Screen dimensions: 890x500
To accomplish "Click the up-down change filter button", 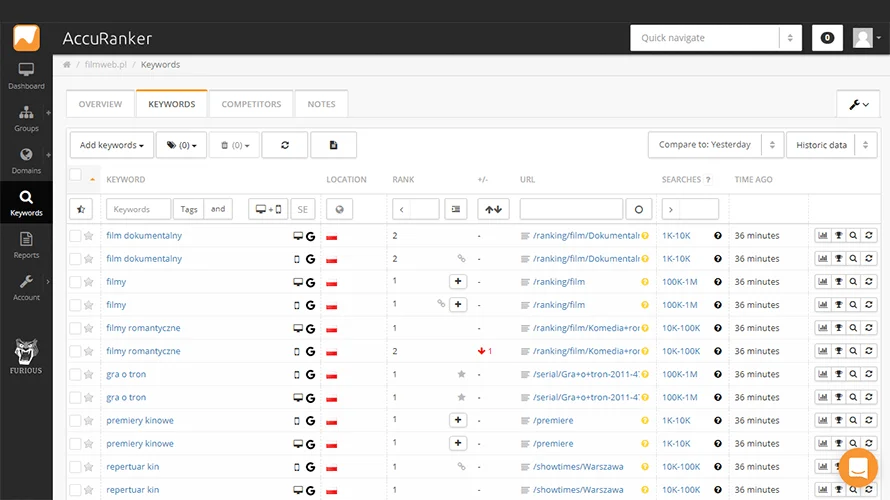I will [493, 209].
